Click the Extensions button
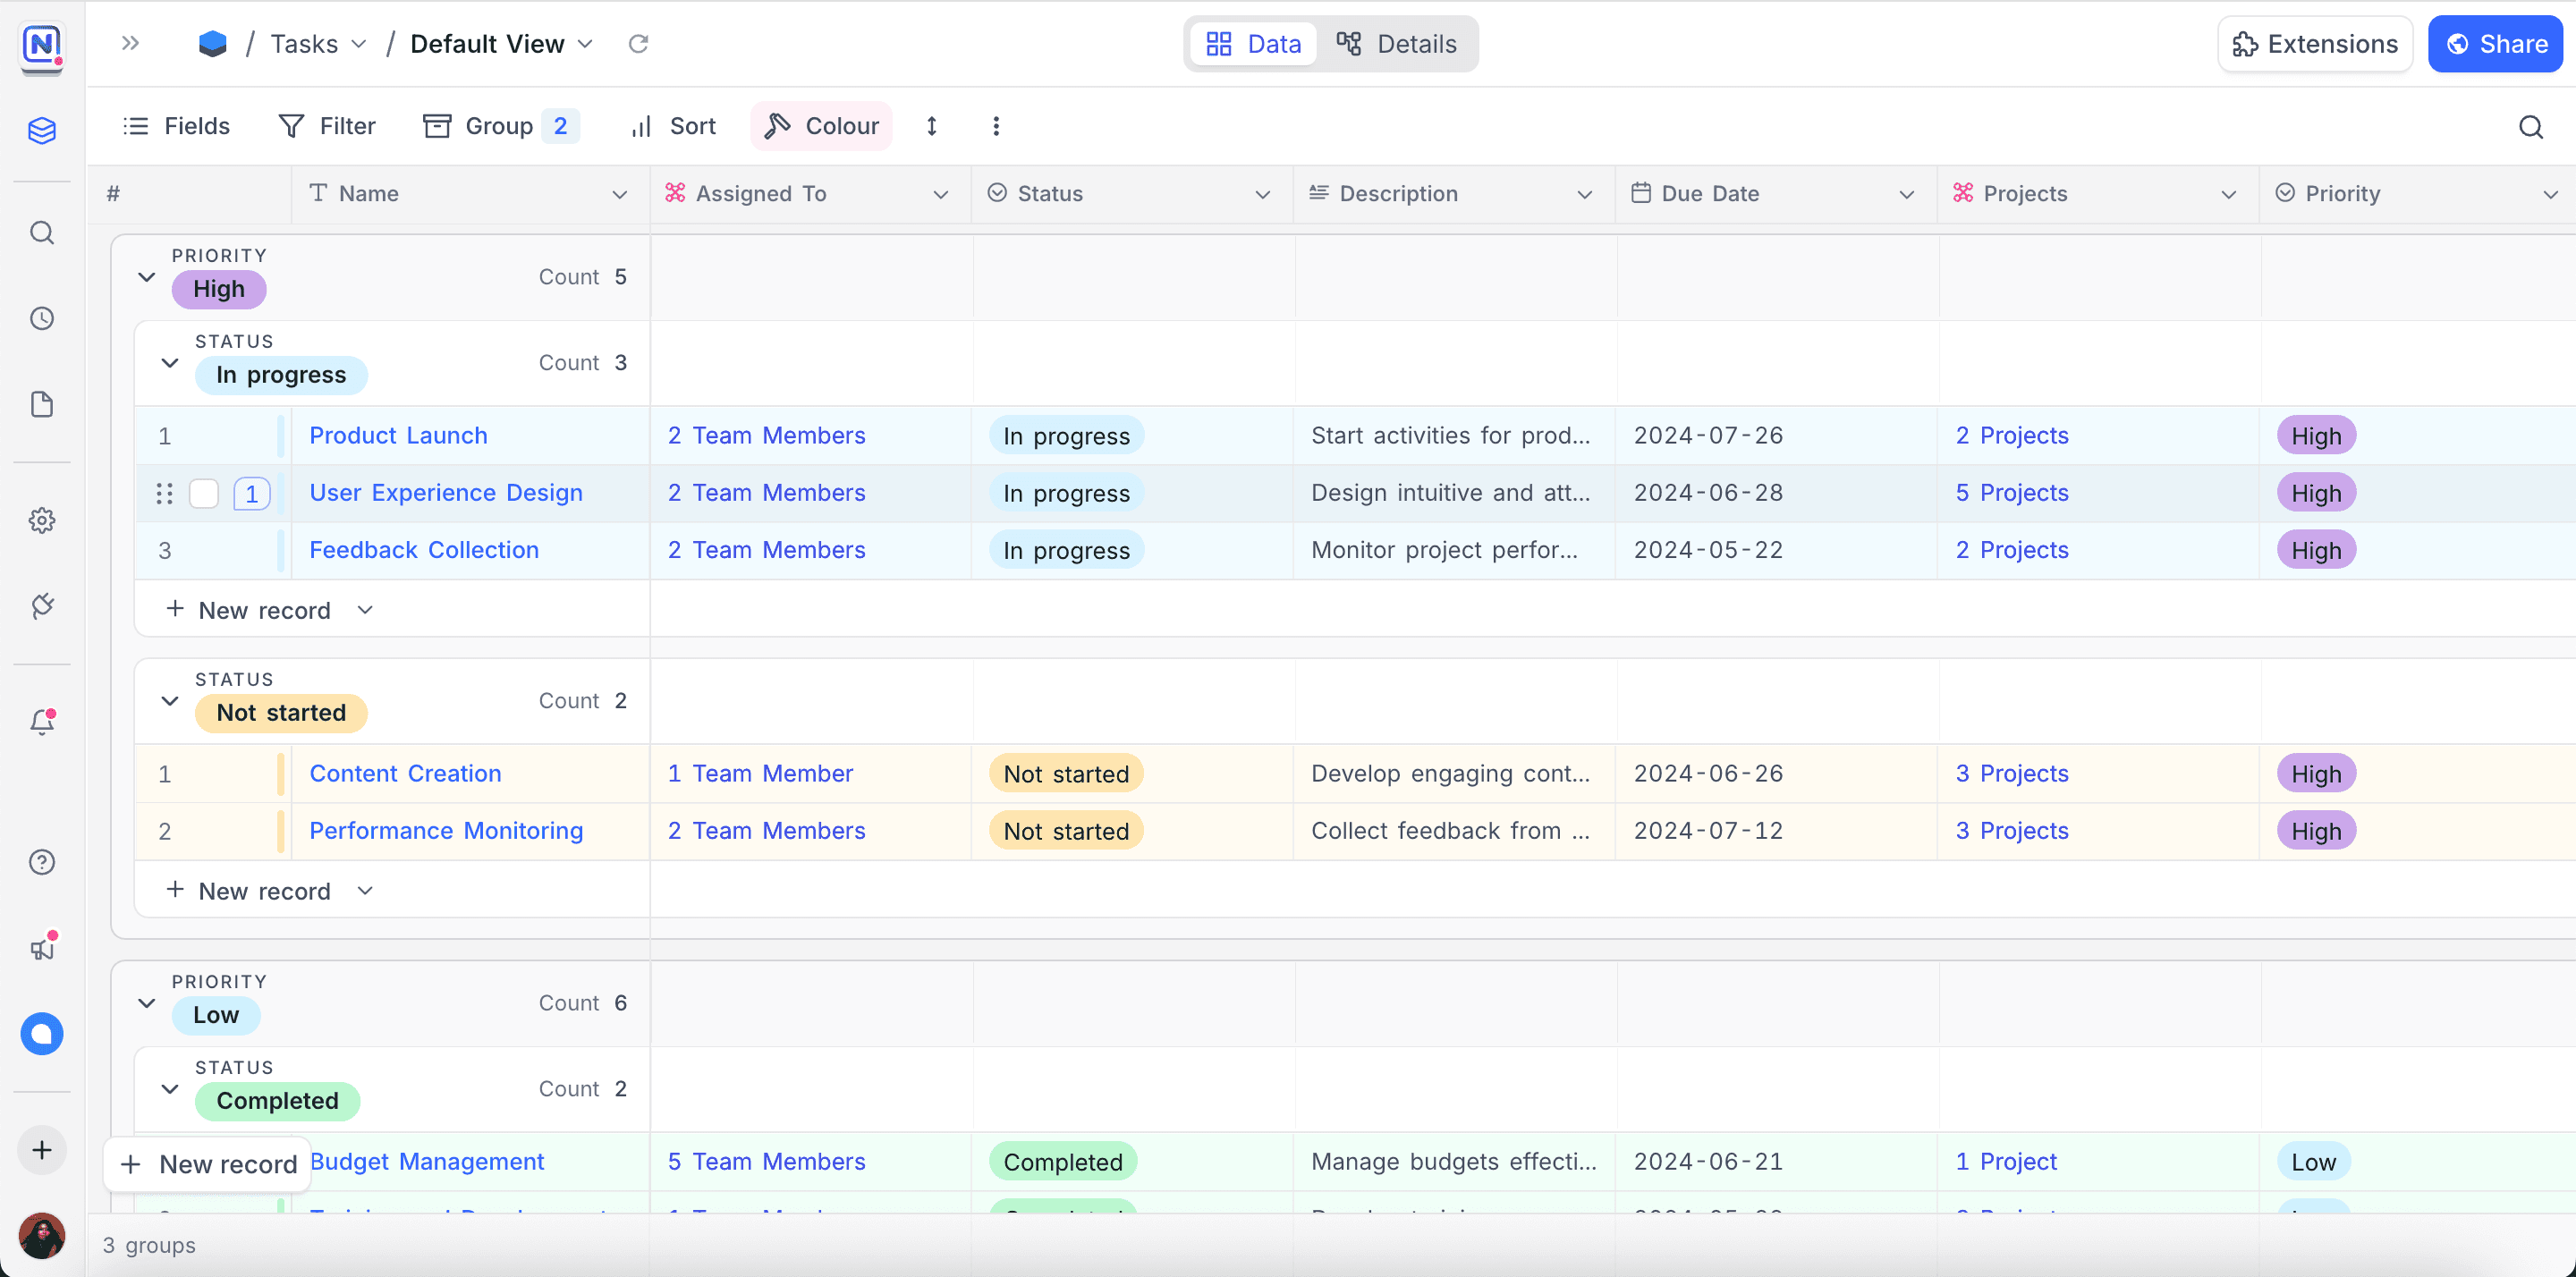The height and width of the screenshot is (1277, 2576). 2314,44
